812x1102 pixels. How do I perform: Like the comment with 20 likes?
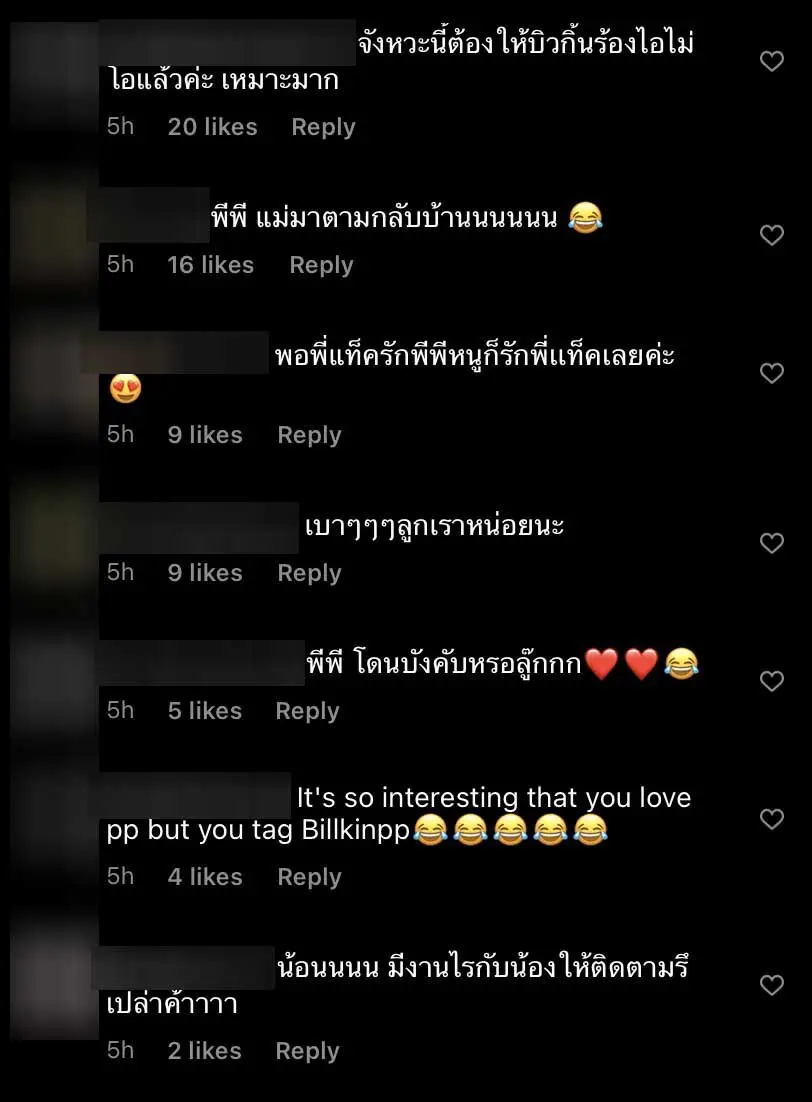771,61
